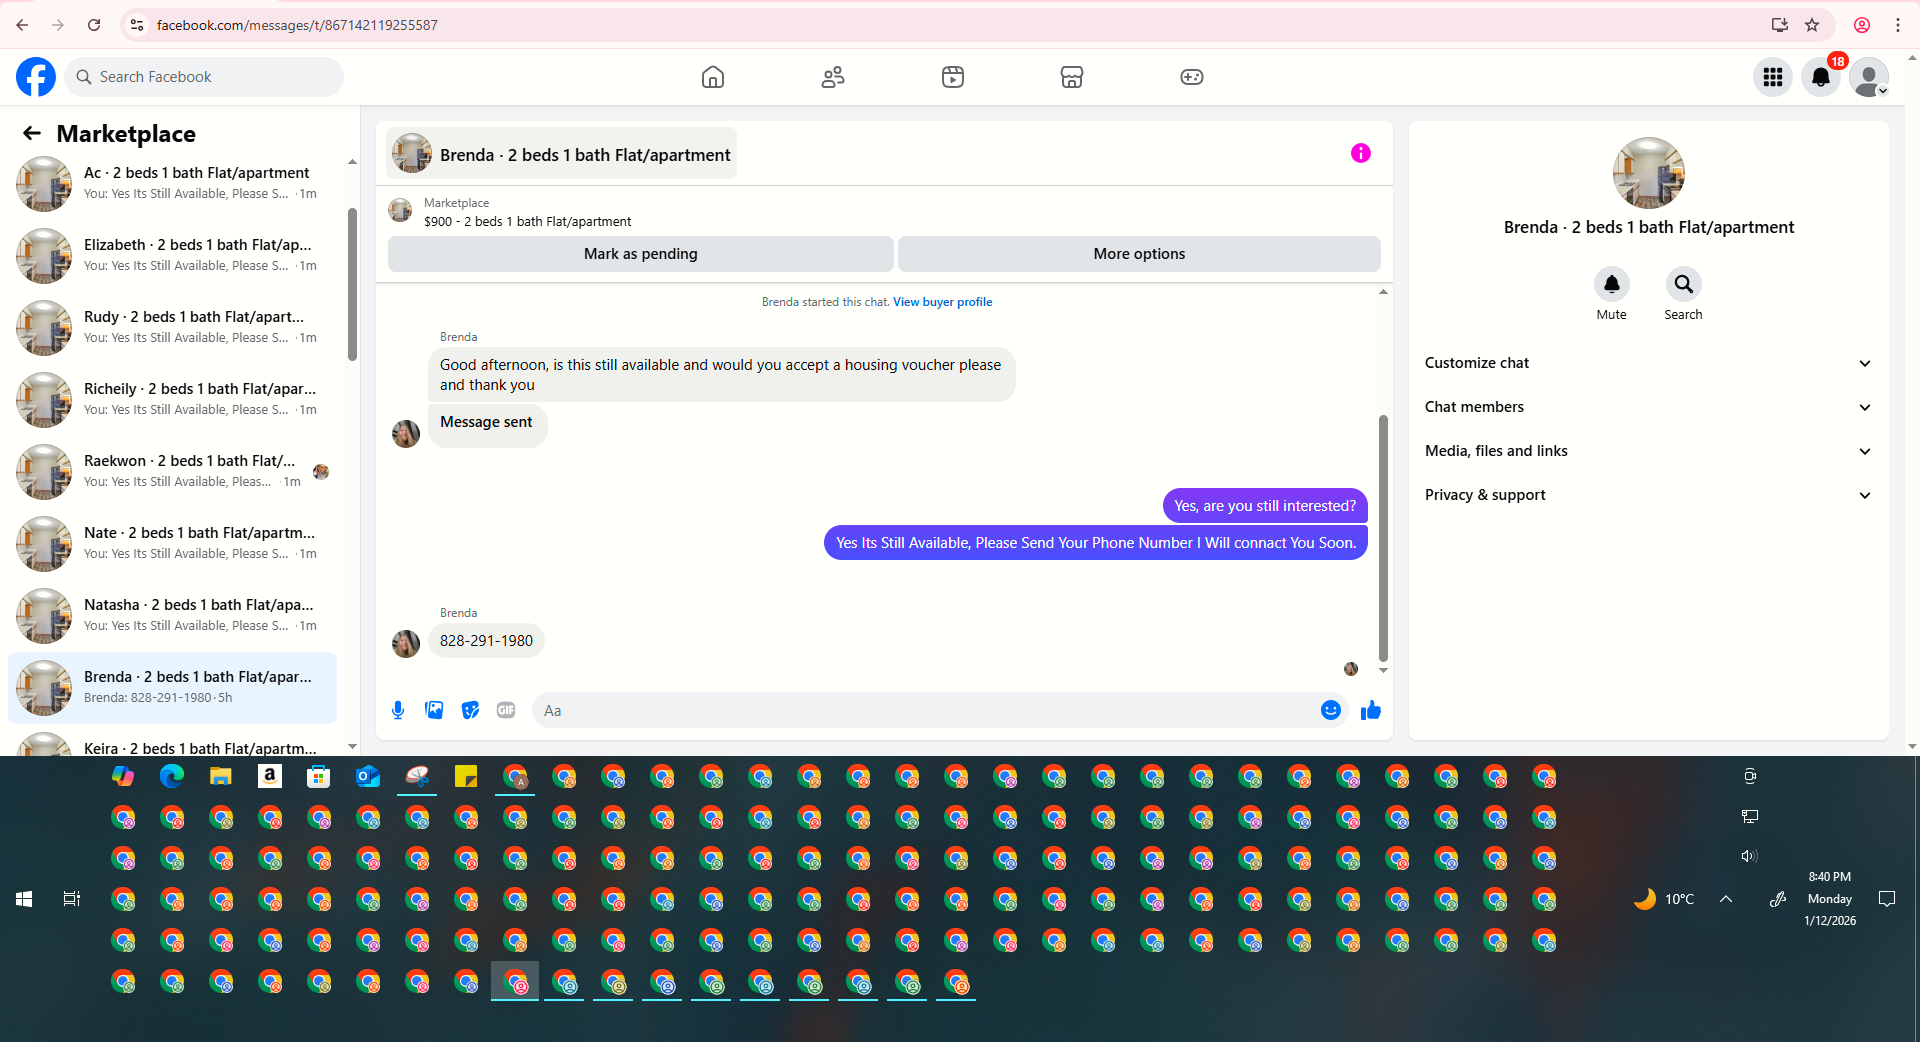Open Elizabeth conversation in the chat list

tap(172, 256)
